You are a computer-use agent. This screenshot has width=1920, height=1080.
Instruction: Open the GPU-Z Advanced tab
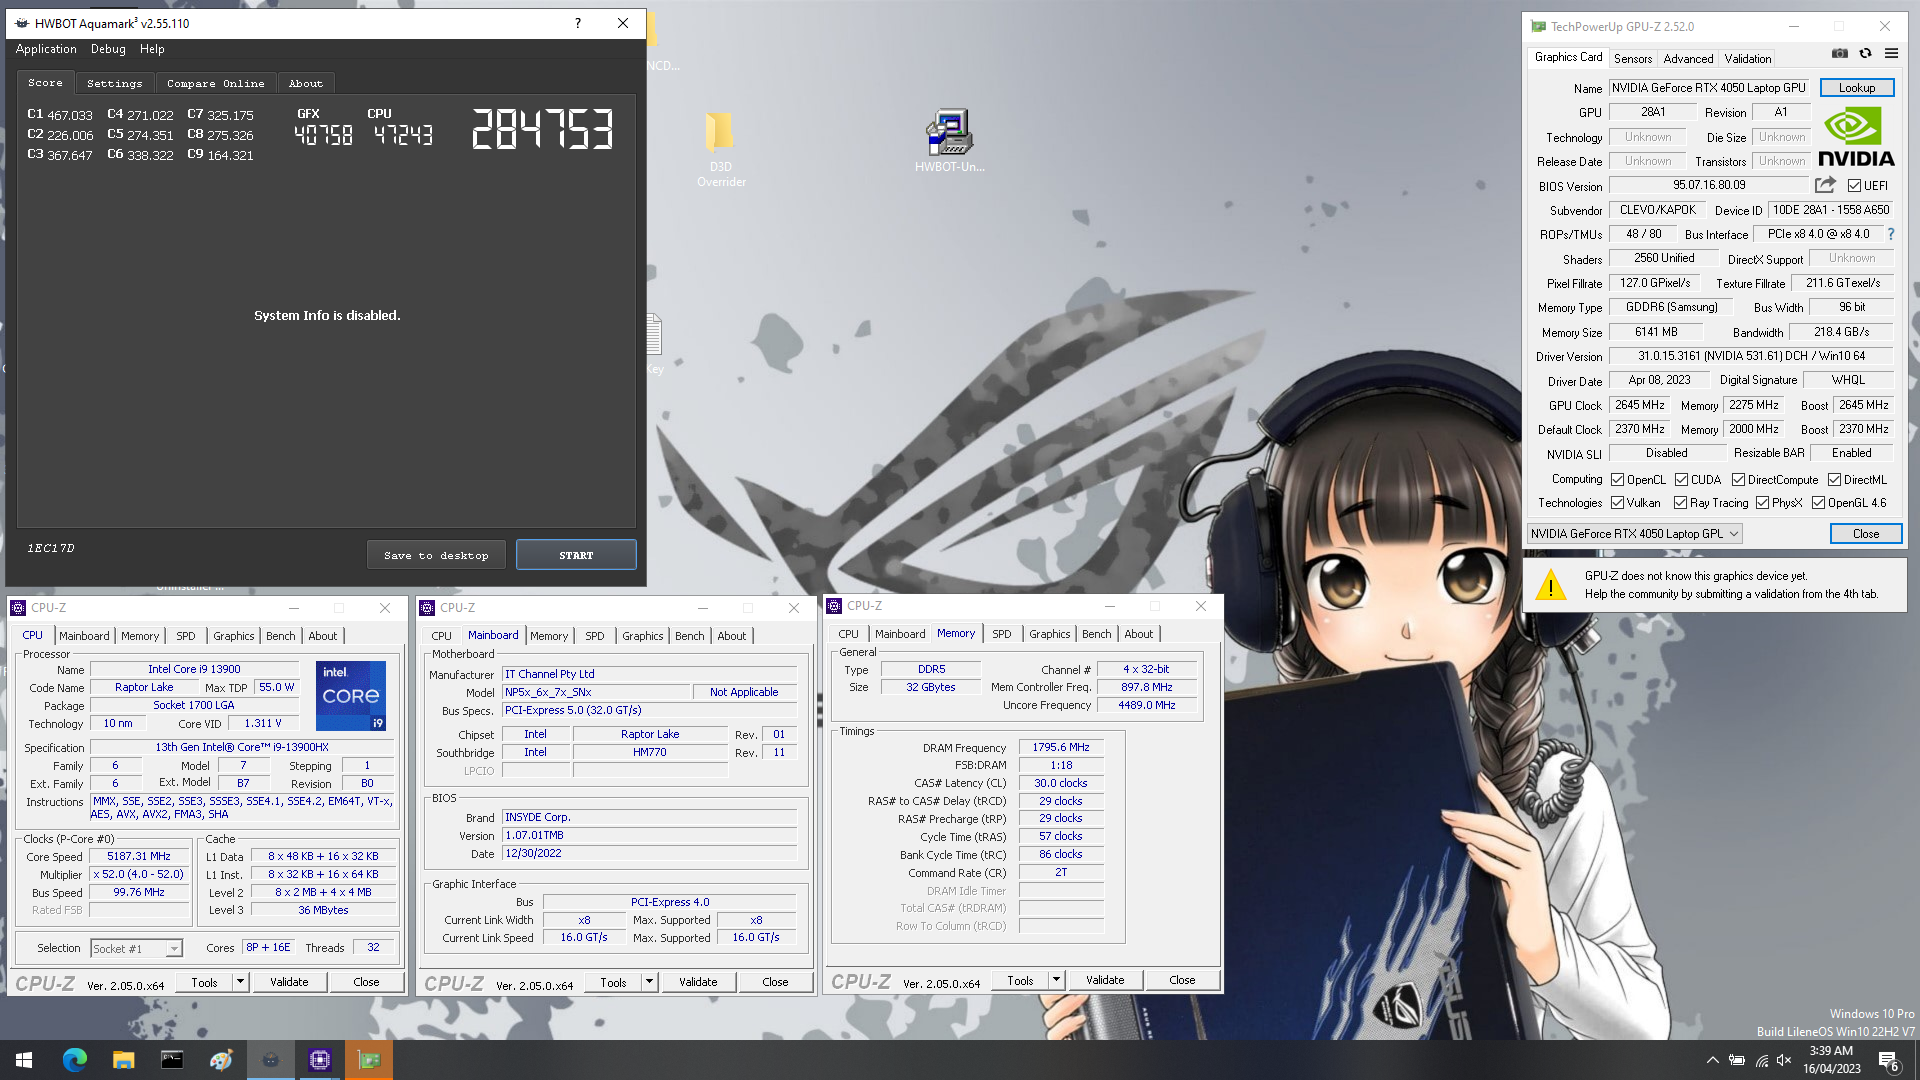(x=1688, y=59)
